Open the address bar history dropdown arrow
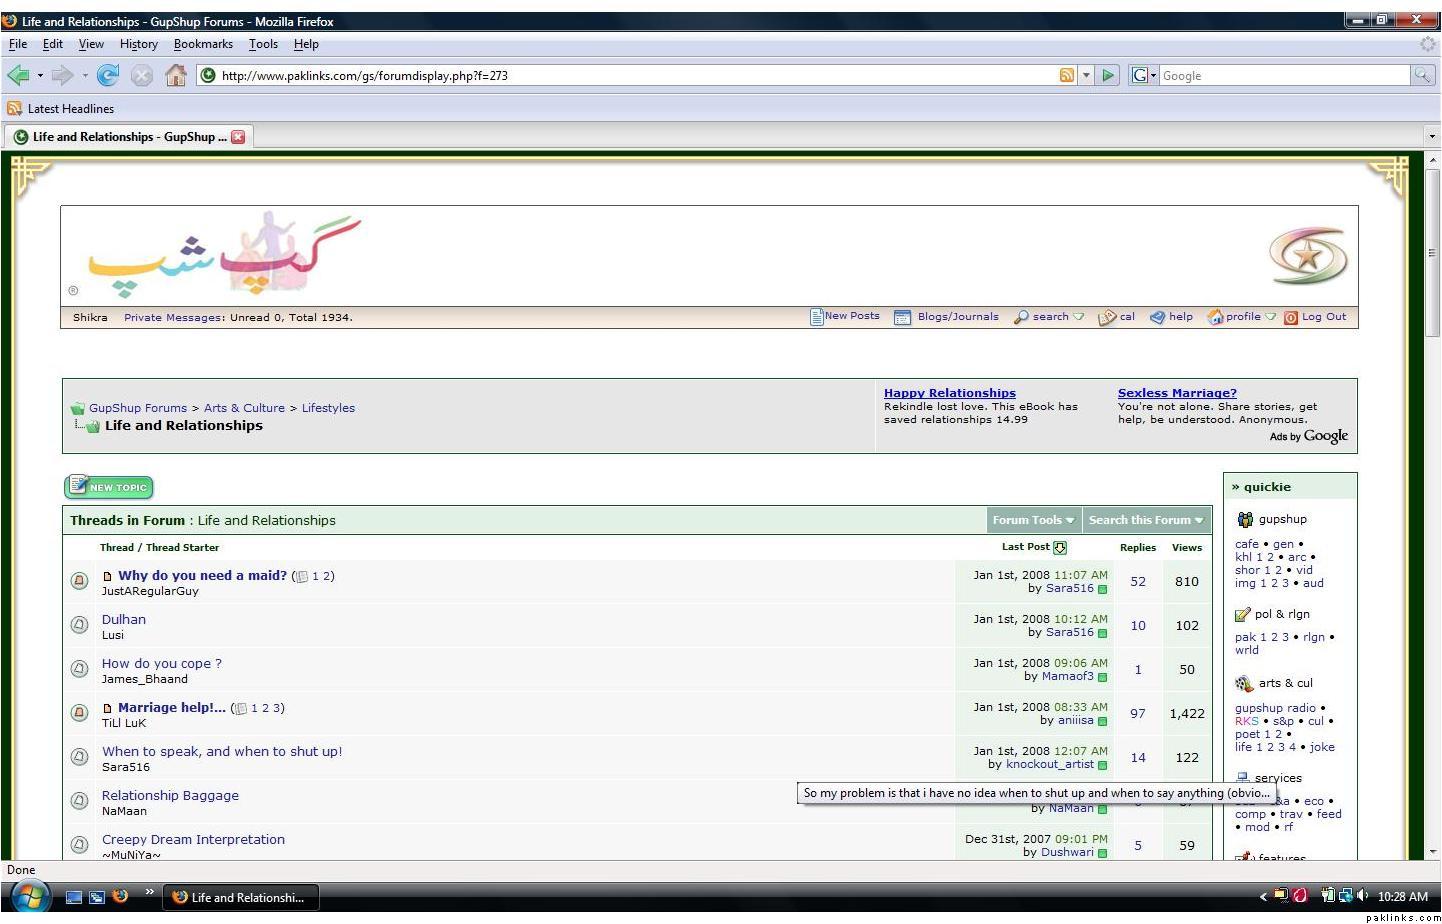This screenshot has width=1442, height=924. pos(1086,75)
